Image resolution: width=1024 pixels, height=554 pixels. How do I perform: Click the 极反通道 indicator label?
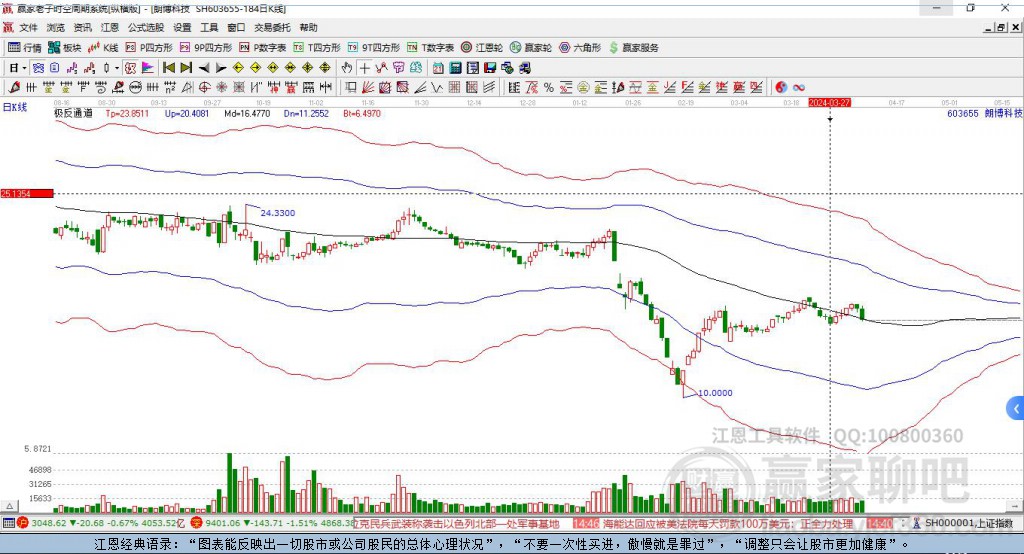click(x=73, y=113)
